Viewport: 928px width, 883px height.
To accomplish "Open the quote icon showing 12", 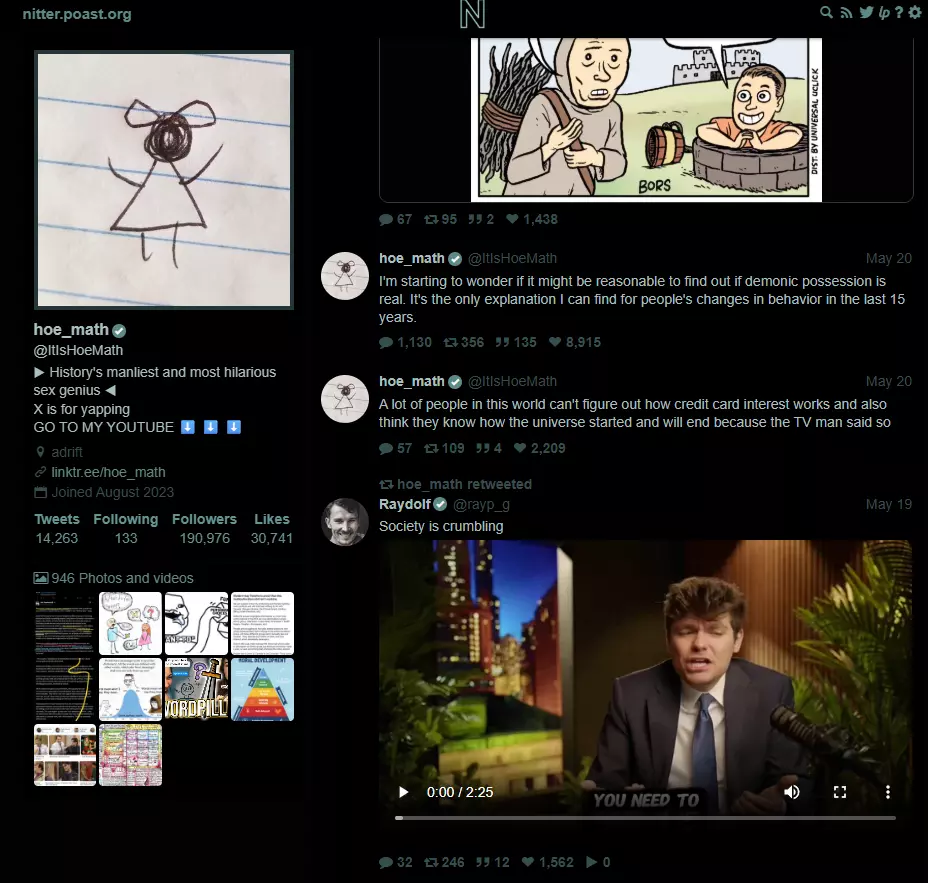I will (482, 862).
